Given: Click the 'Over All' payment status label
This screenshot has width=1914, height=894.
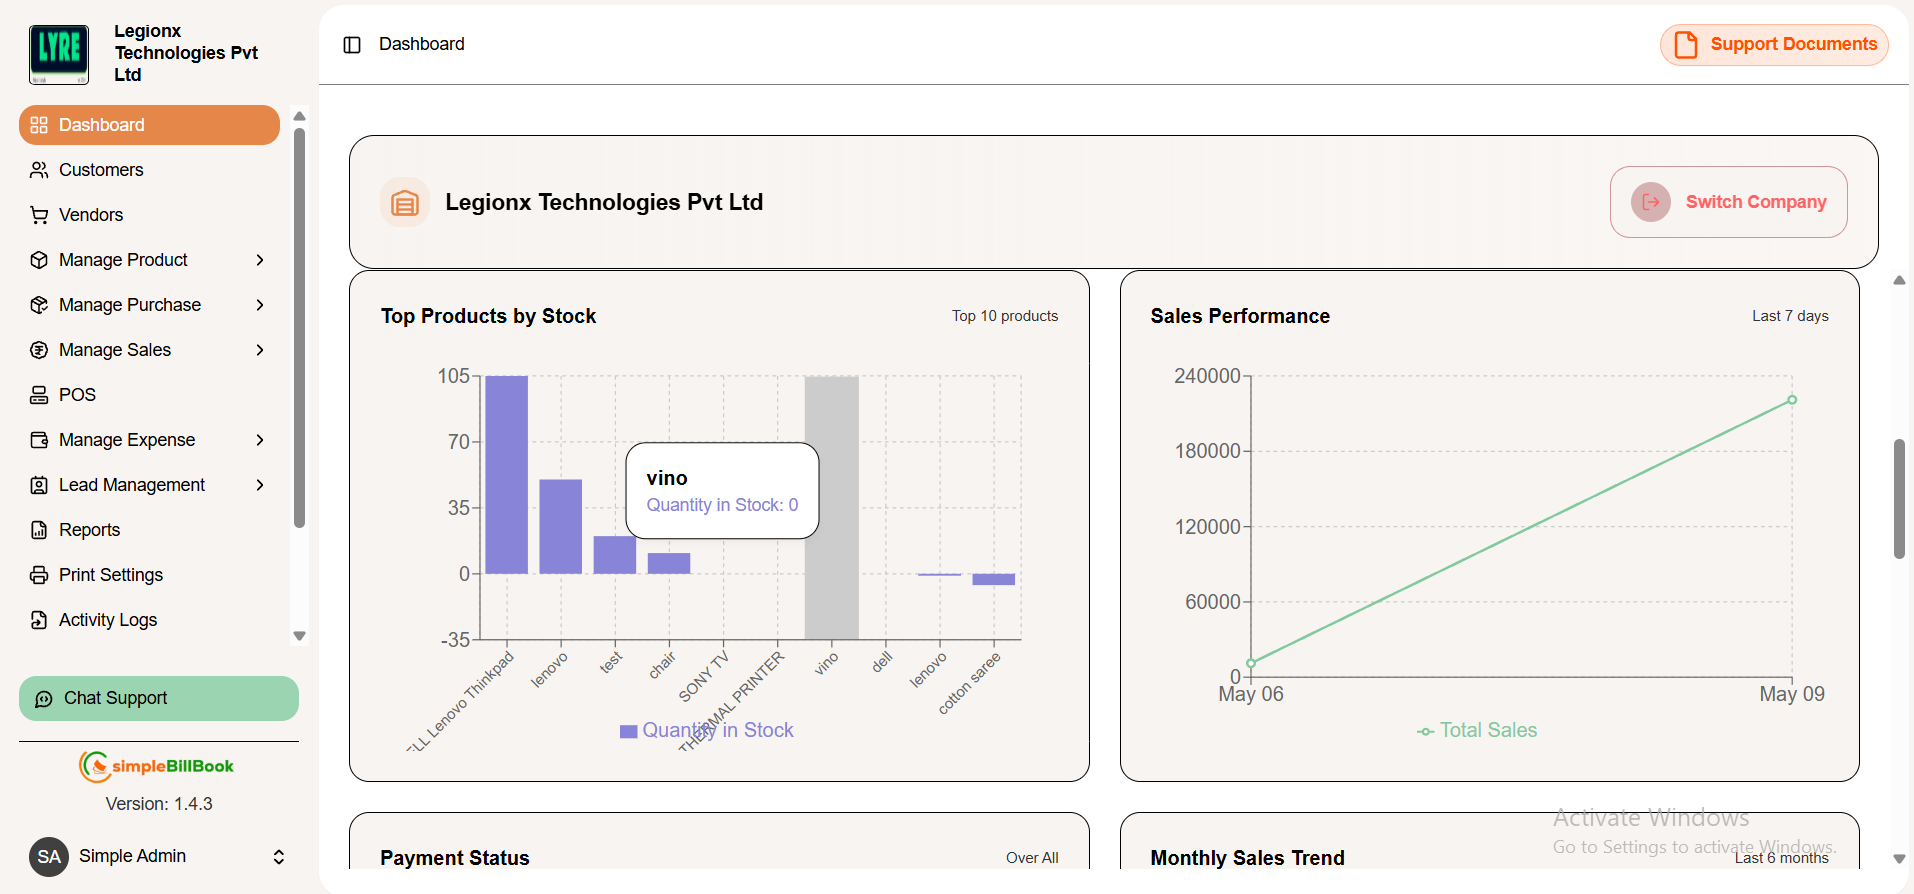Looking at the screenshot, I should (1032, 858).
